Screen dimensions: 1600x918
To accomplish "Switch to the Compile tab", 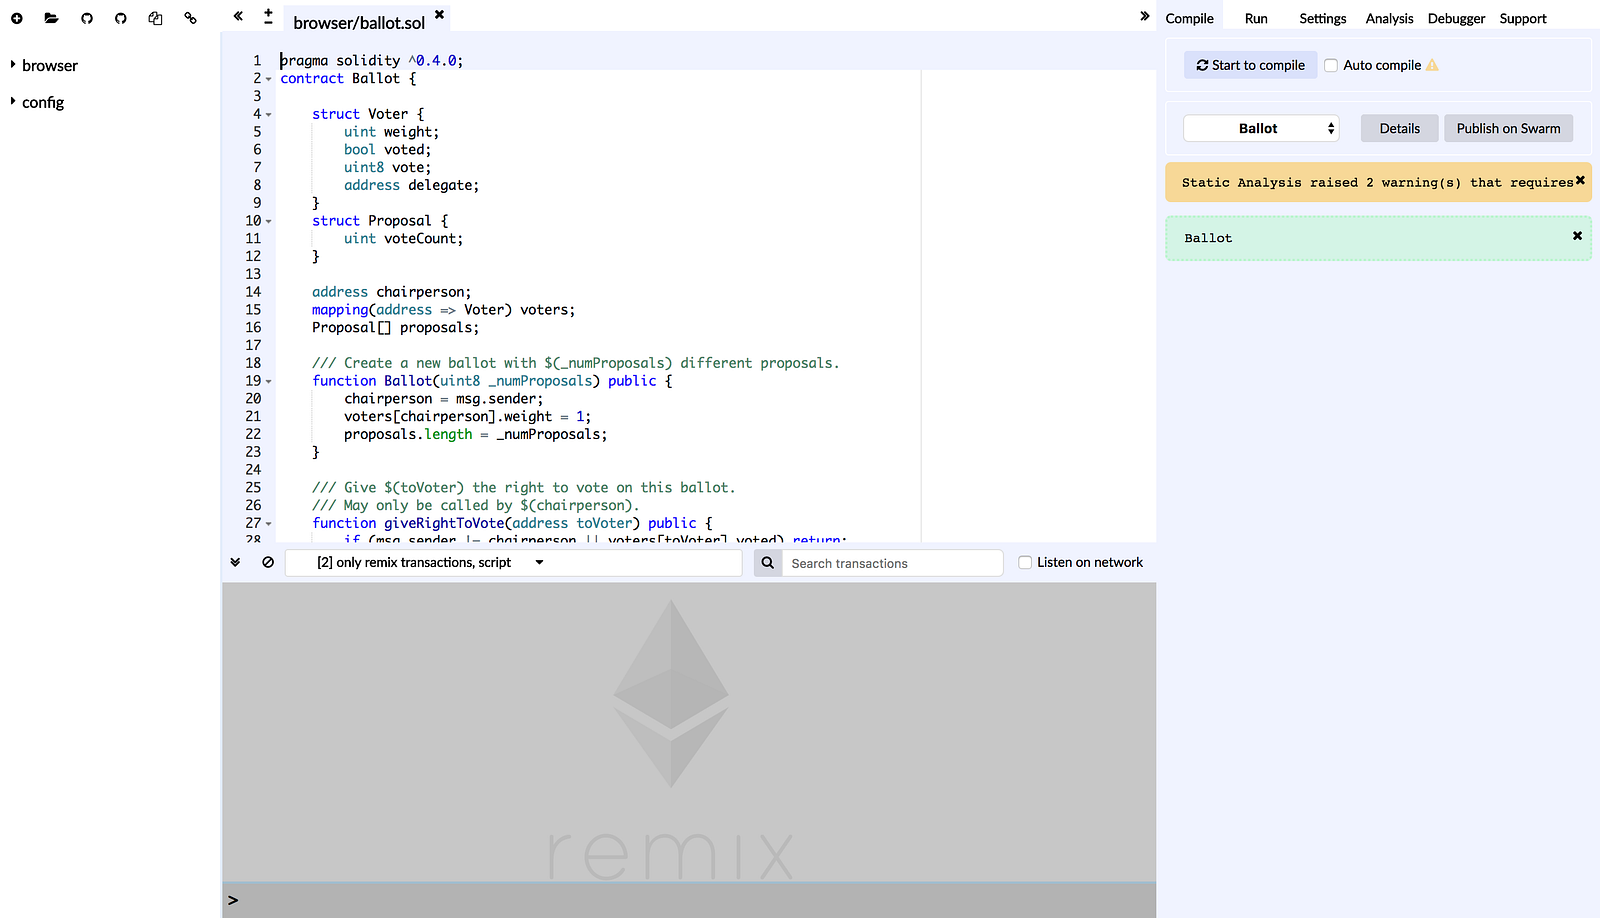I will pos(1190,18).
